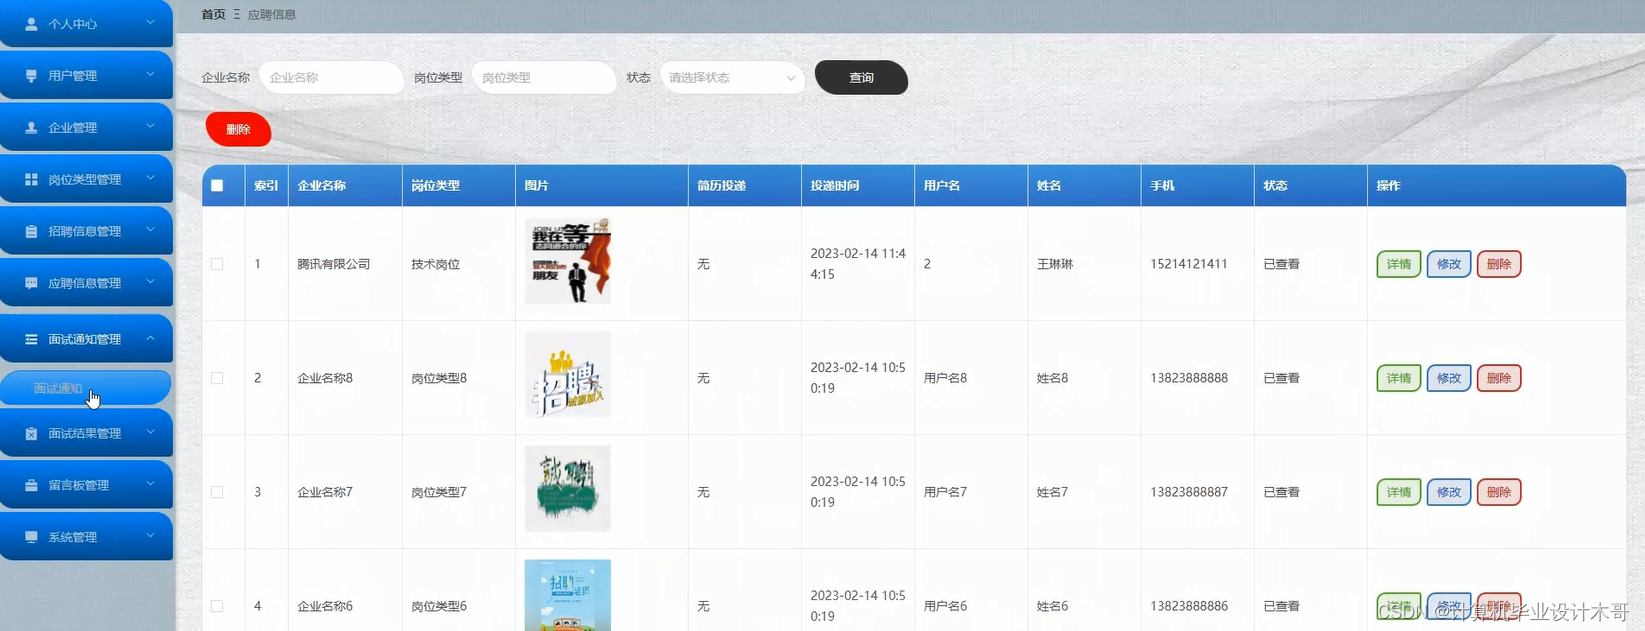
Task: Open 个人中心 menu label
Action: click(72, 24)
